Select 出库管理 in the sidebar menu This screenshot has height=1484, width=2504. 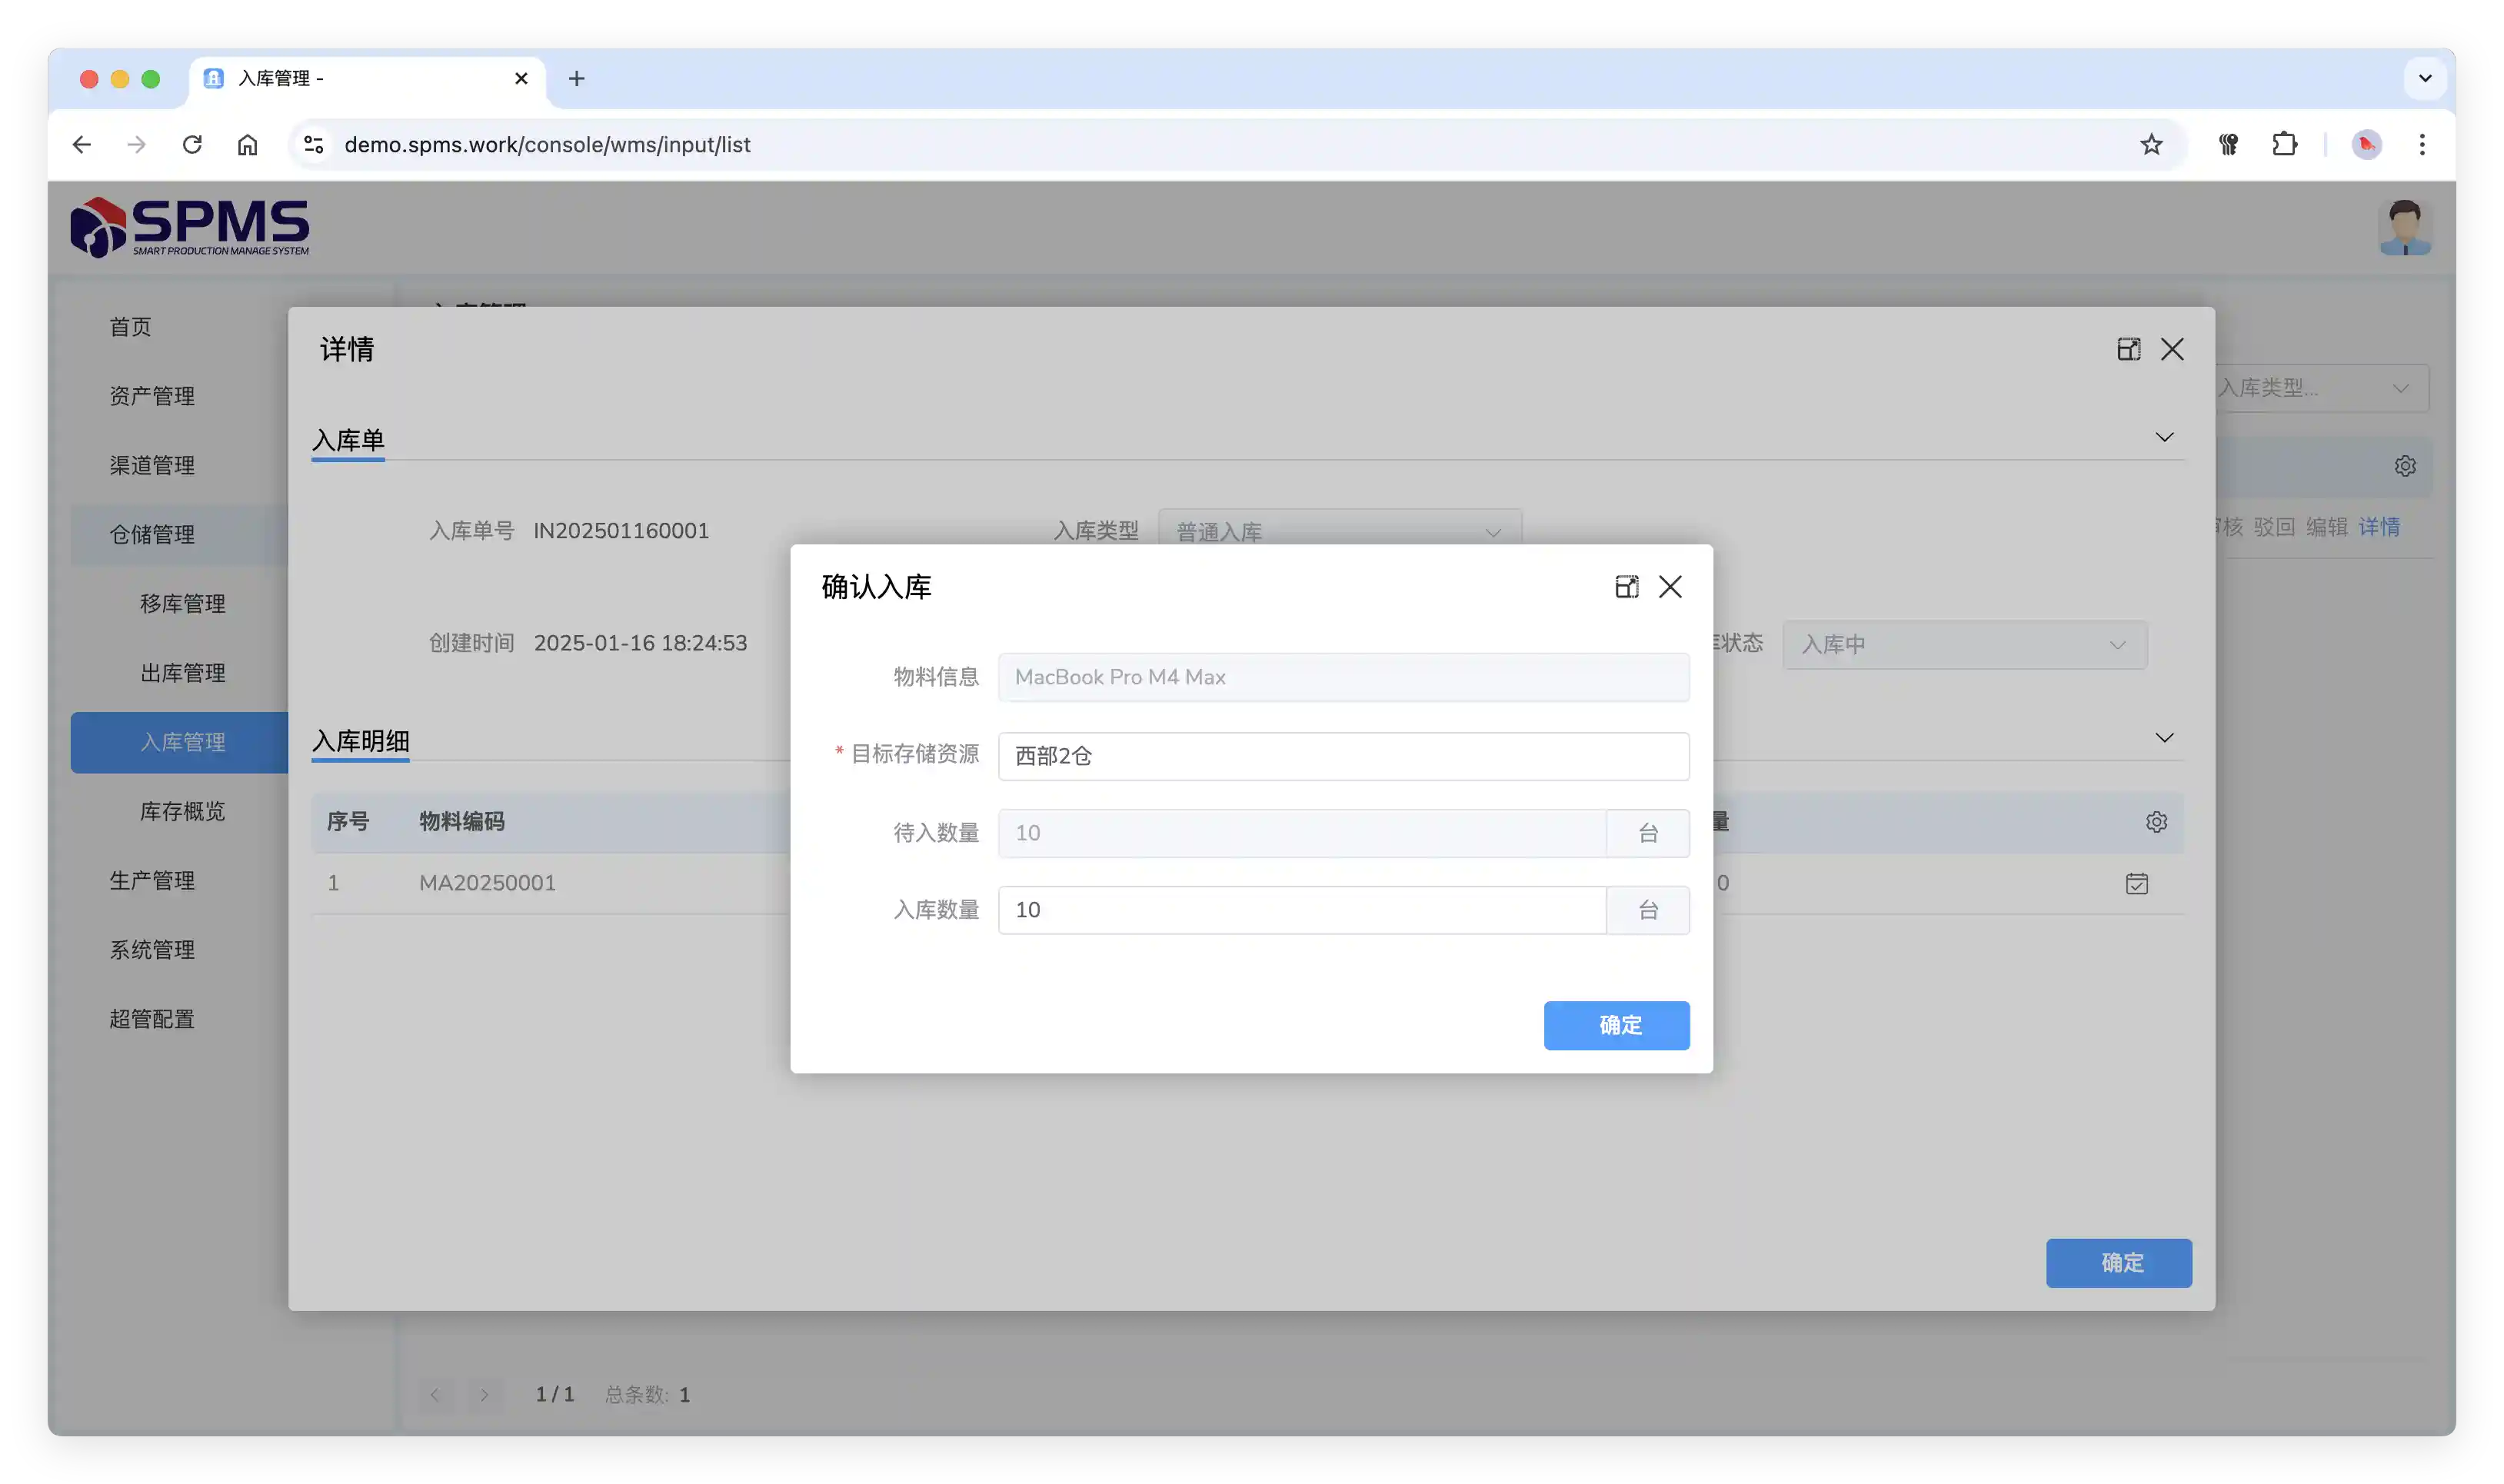click(x=182, y=673)
